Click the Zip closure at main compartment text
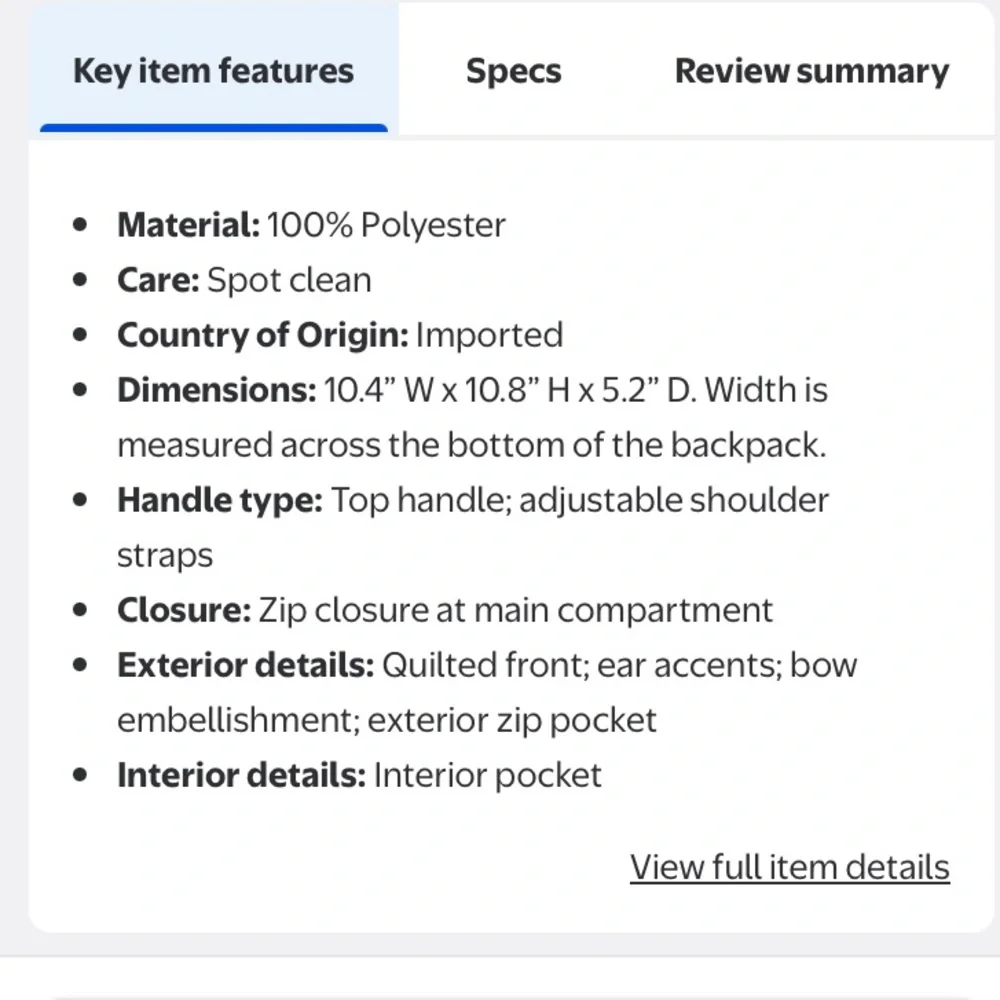Viewport: 1000px width, 1000px height. point(515,610)
